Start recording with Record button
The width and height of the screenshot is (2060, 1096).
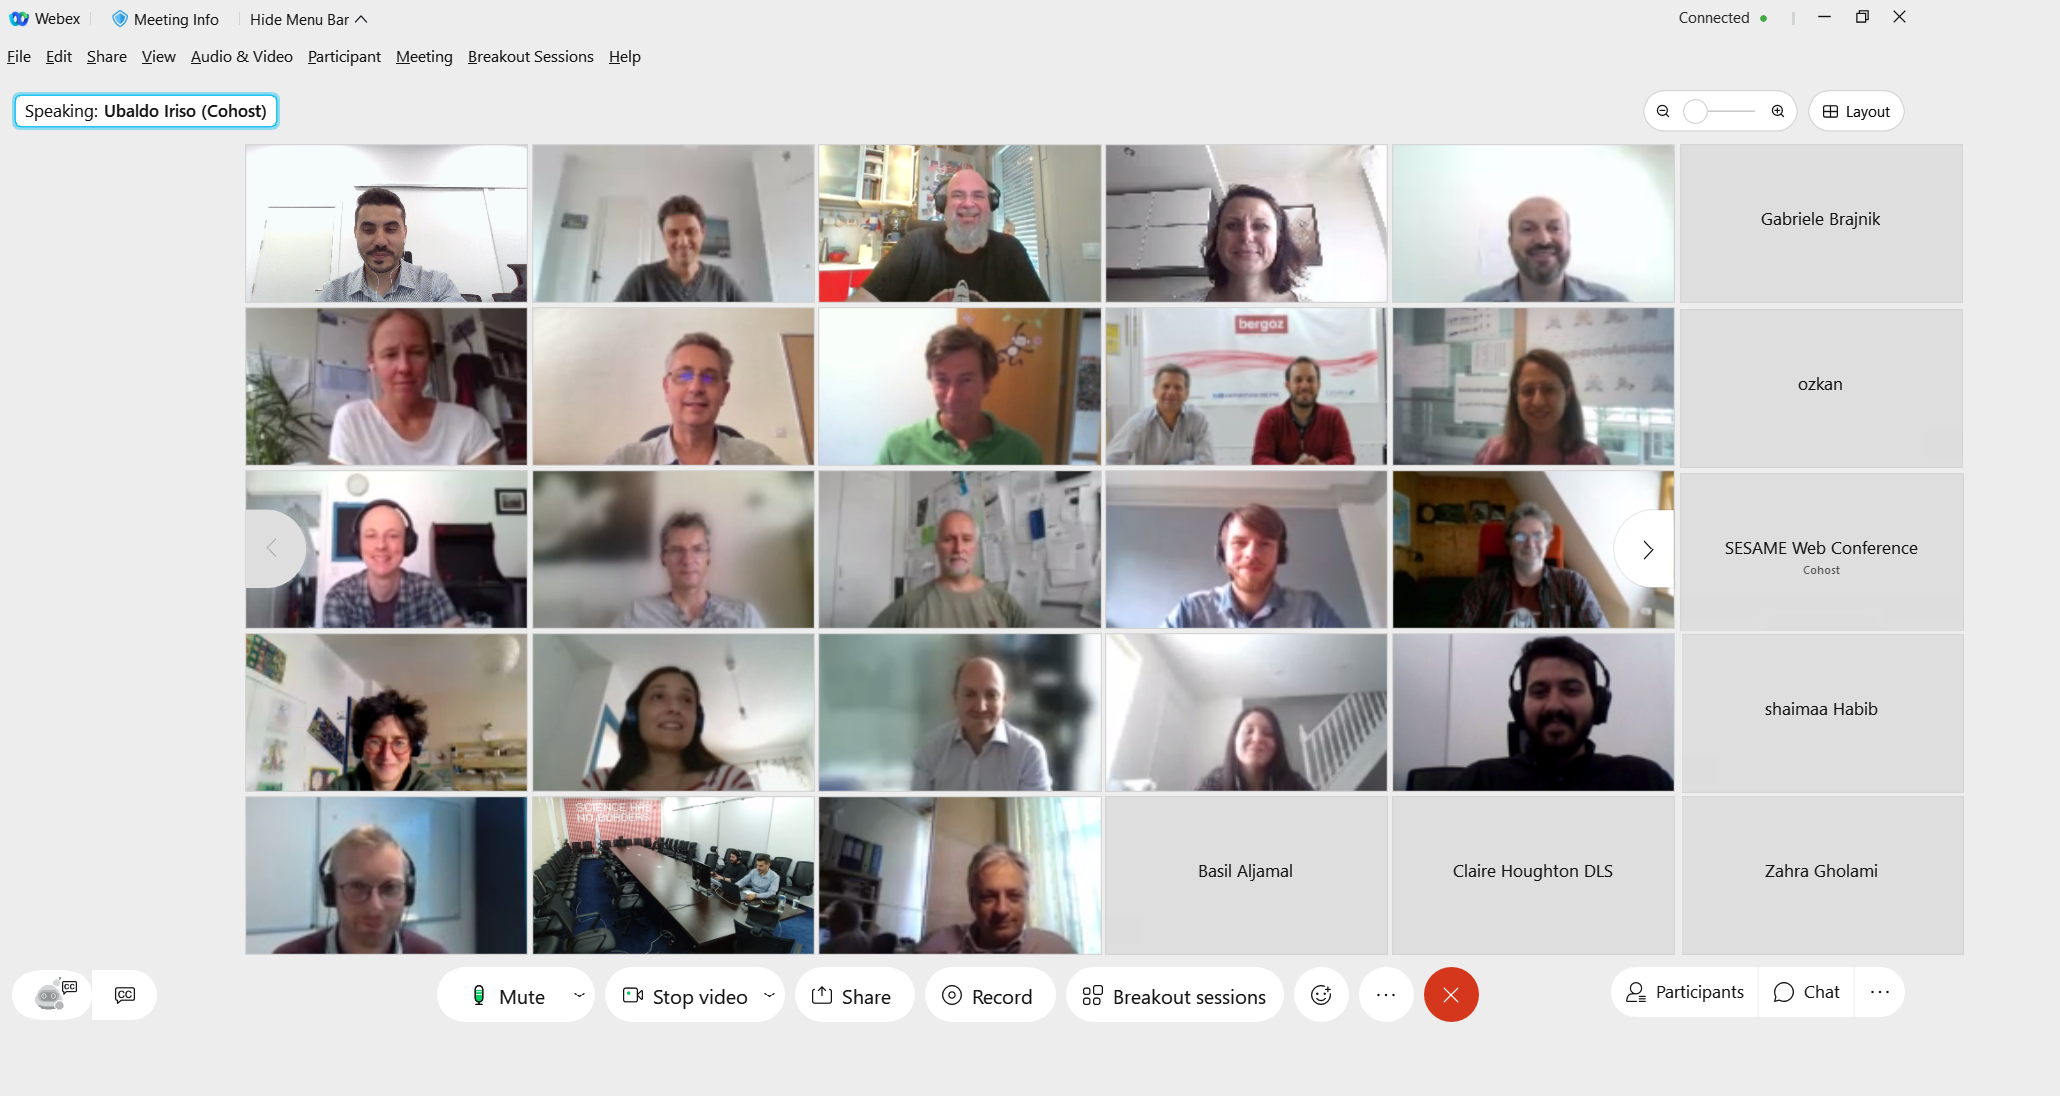click(x=988, y=996)
